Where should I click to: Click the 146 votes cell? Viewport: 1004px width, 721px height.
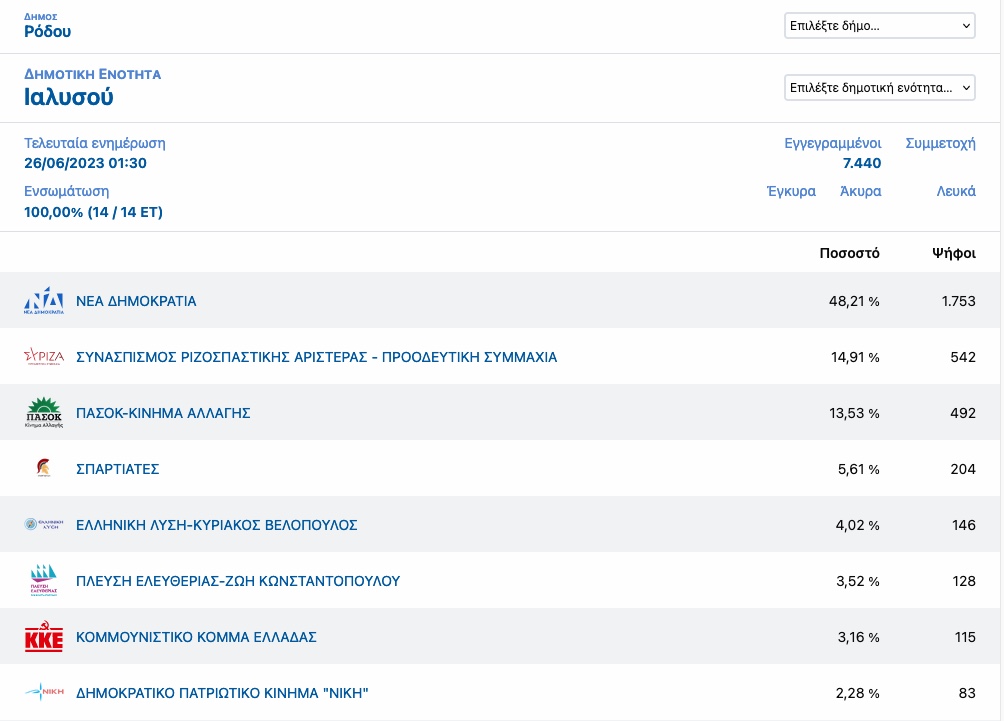tap(964, 525)
